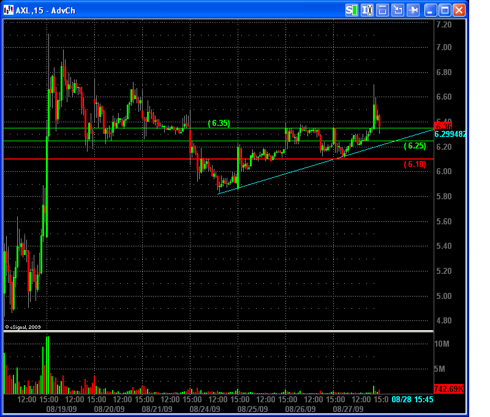Viewport: 490px width, 417px height.
Task: Click the 6.20 price axis label
Action: click(444, 147)
